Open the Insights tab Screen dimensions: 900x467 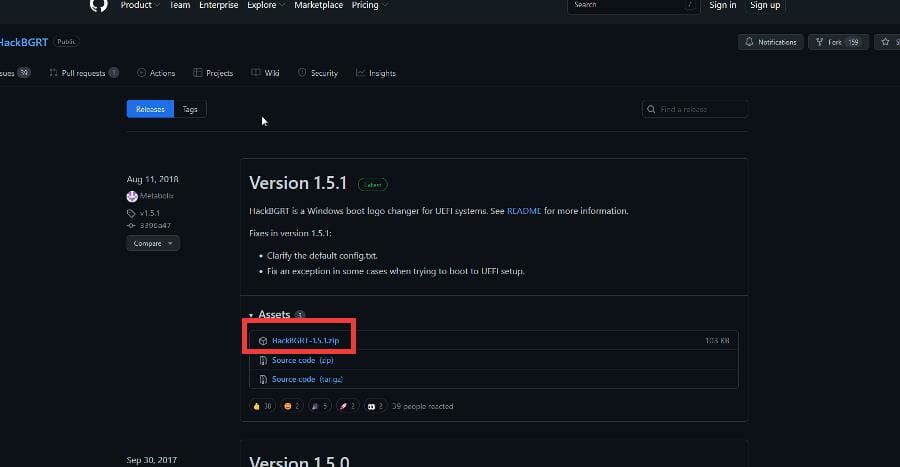click(375, 73)
